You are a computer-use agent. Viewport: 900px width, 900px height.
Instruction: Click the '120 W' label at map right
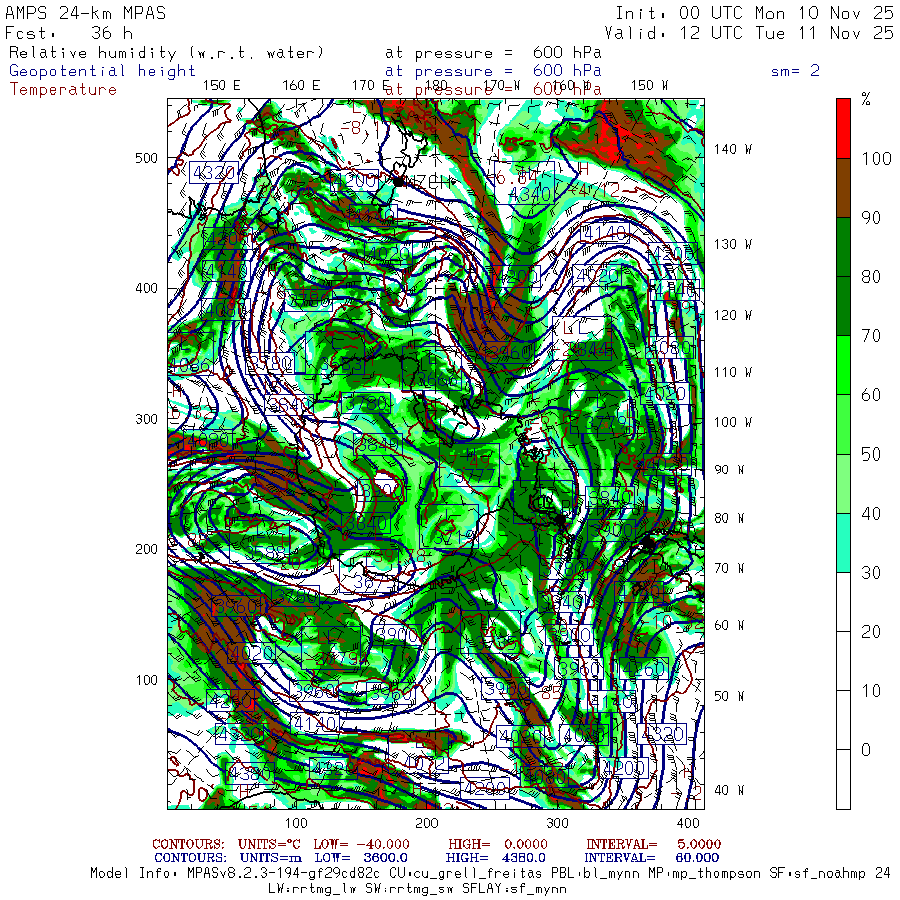(733, 316)
